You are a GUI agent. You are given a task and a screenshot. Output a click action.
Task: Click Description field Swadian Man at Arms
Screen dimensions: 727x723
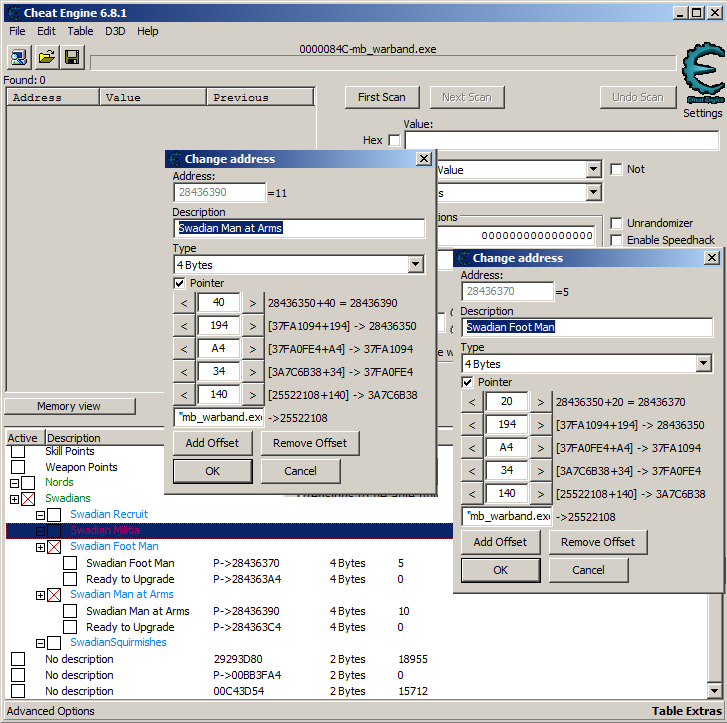[300, 228]
